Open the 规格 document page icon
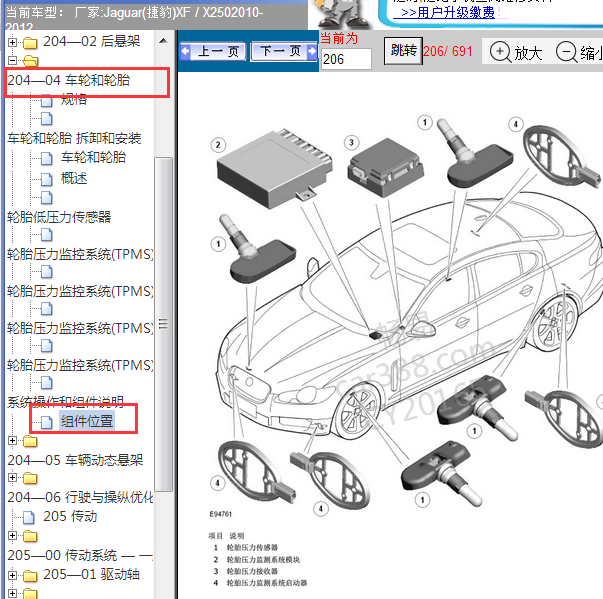 click(x=46, y=99)
